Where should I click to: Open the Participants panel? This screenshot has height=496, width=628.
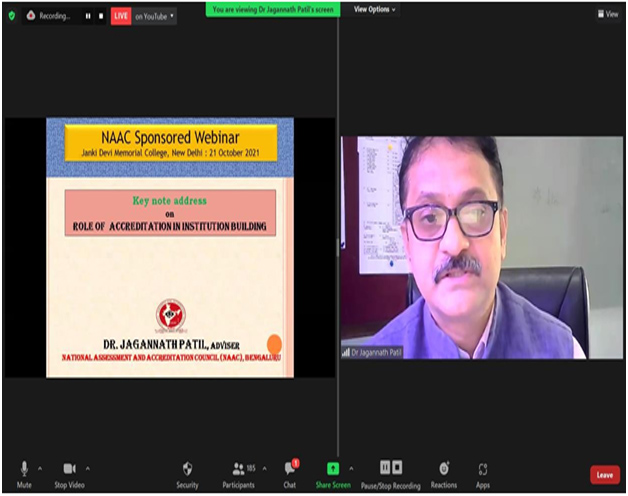(x=239, y=475)
